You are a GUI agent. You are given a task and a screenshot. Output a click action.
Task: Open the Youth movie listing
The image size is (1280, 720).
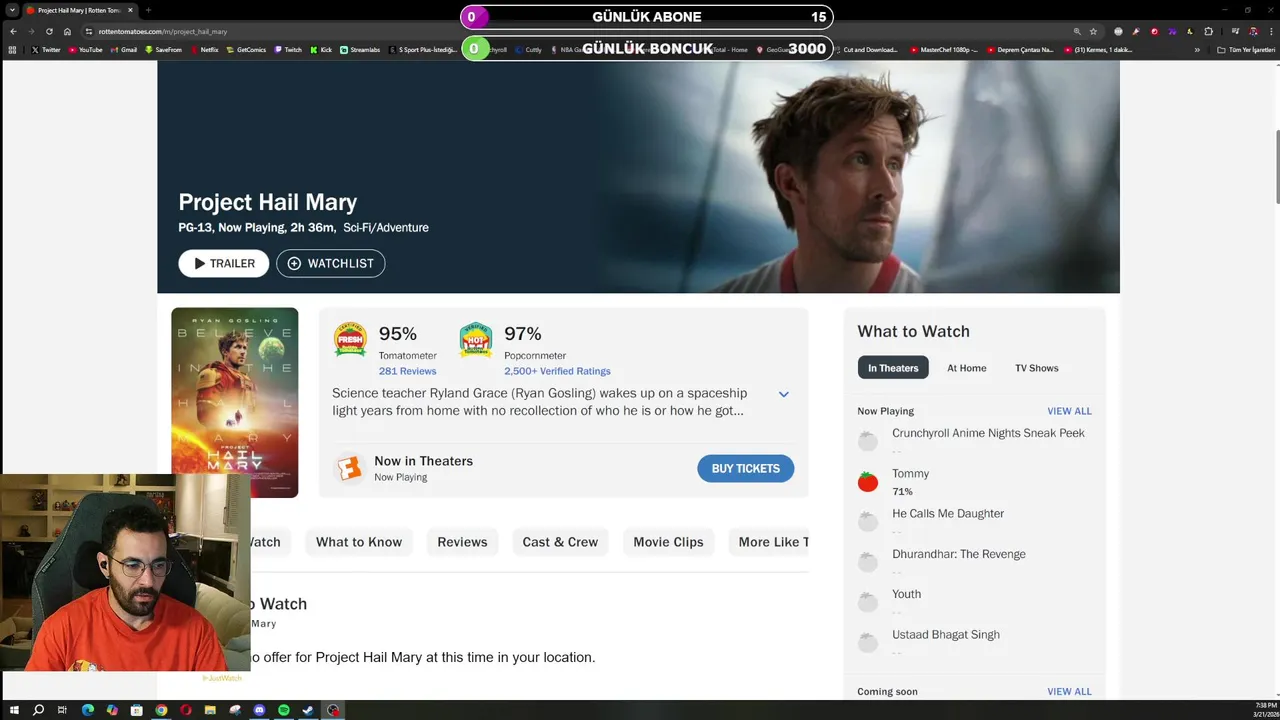(x=906, y=594)
